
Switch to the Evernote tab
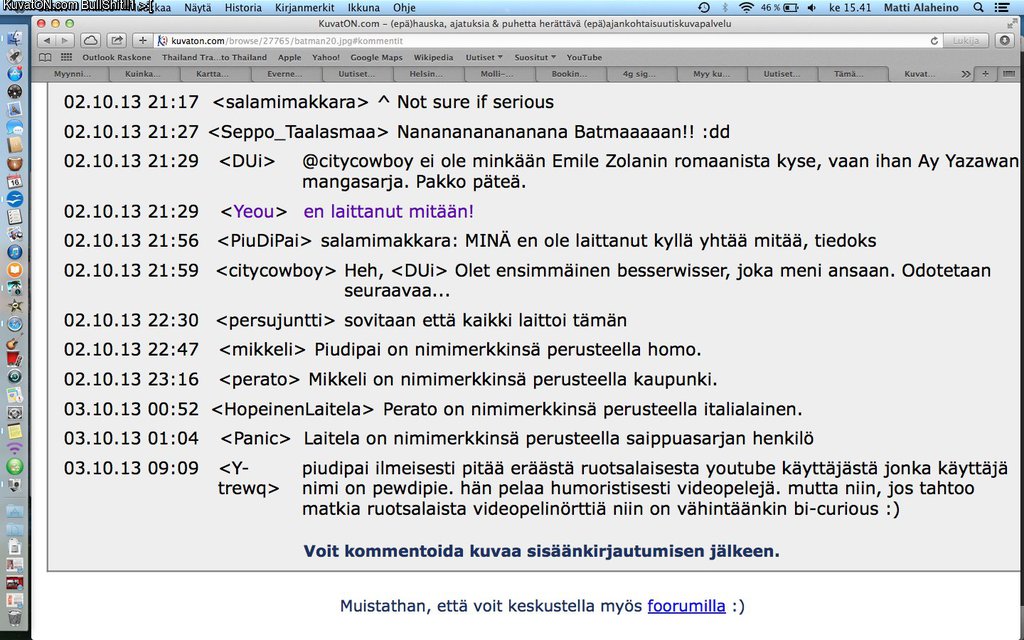point(284,74)
